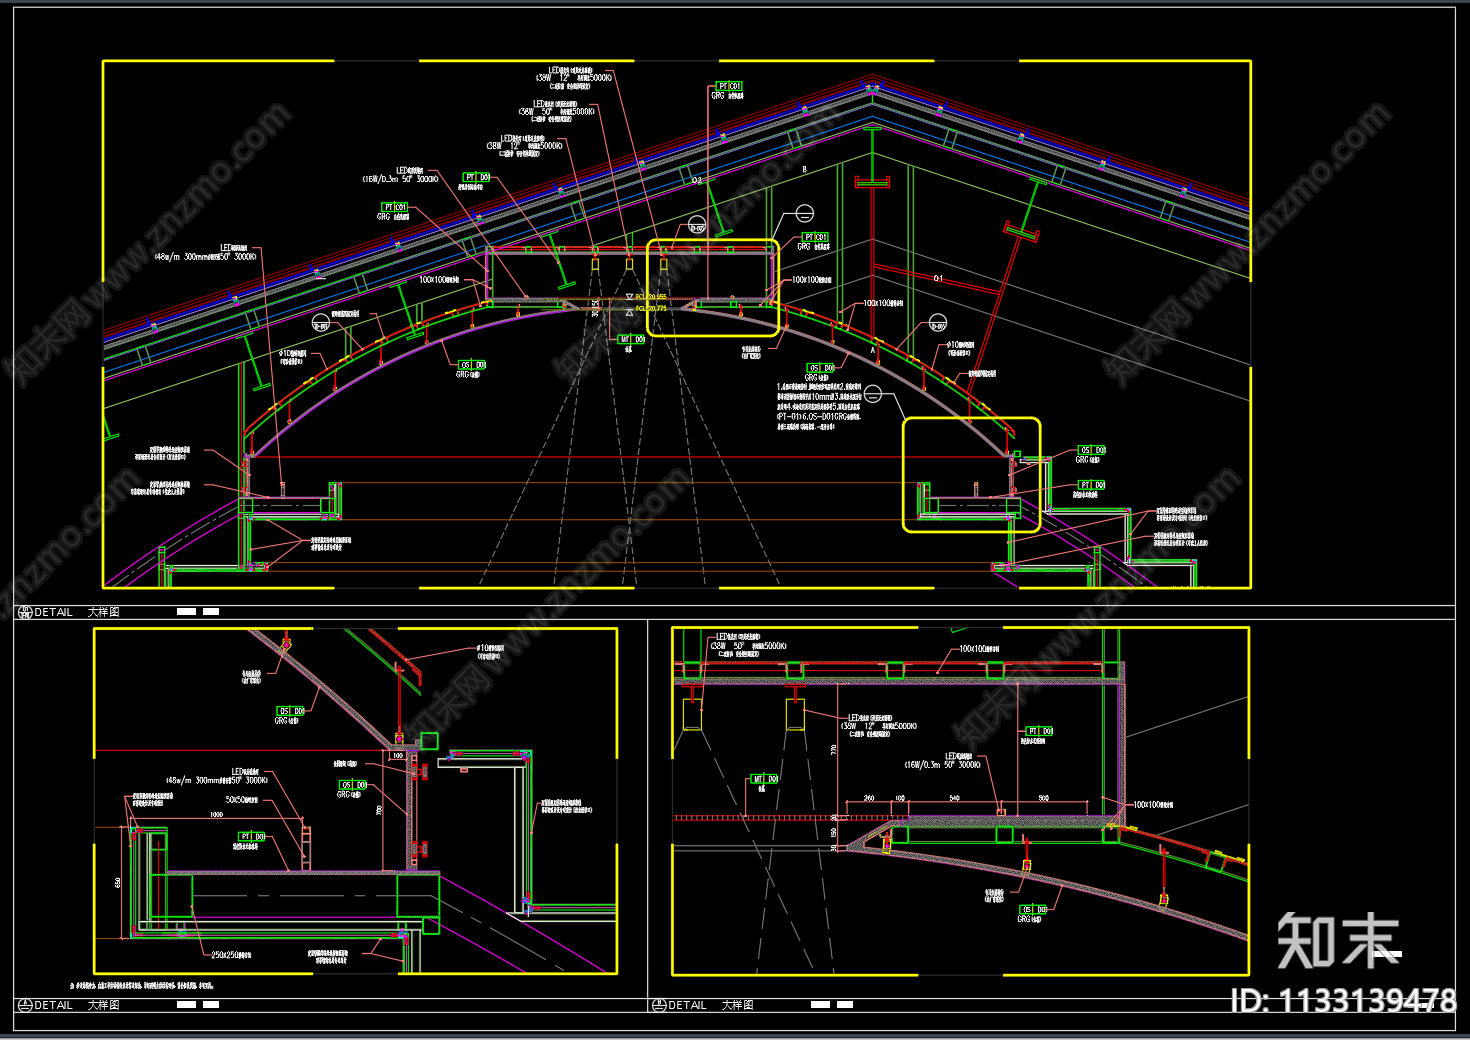Viewport: 1470px width, 1040px height.
Task: Click the 知末 watermark logo
Action: tap(1338, 940)
